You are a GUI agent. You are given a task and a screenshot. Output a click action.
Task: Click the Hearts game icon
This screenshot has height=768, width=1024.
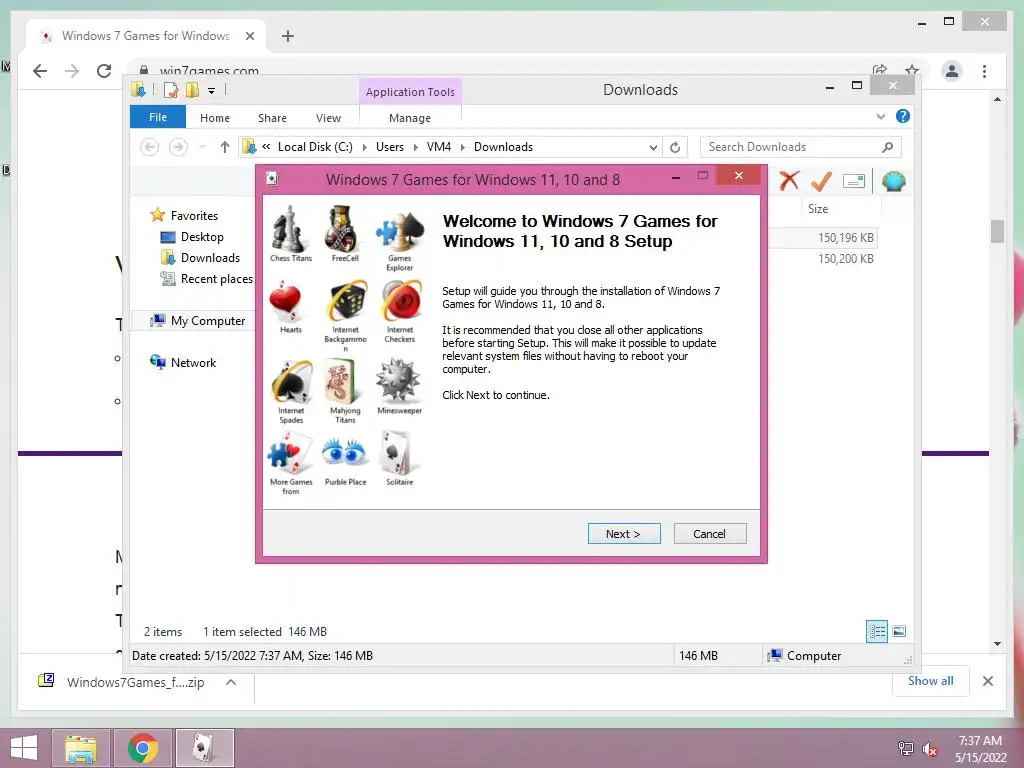[x=286, y=302]
